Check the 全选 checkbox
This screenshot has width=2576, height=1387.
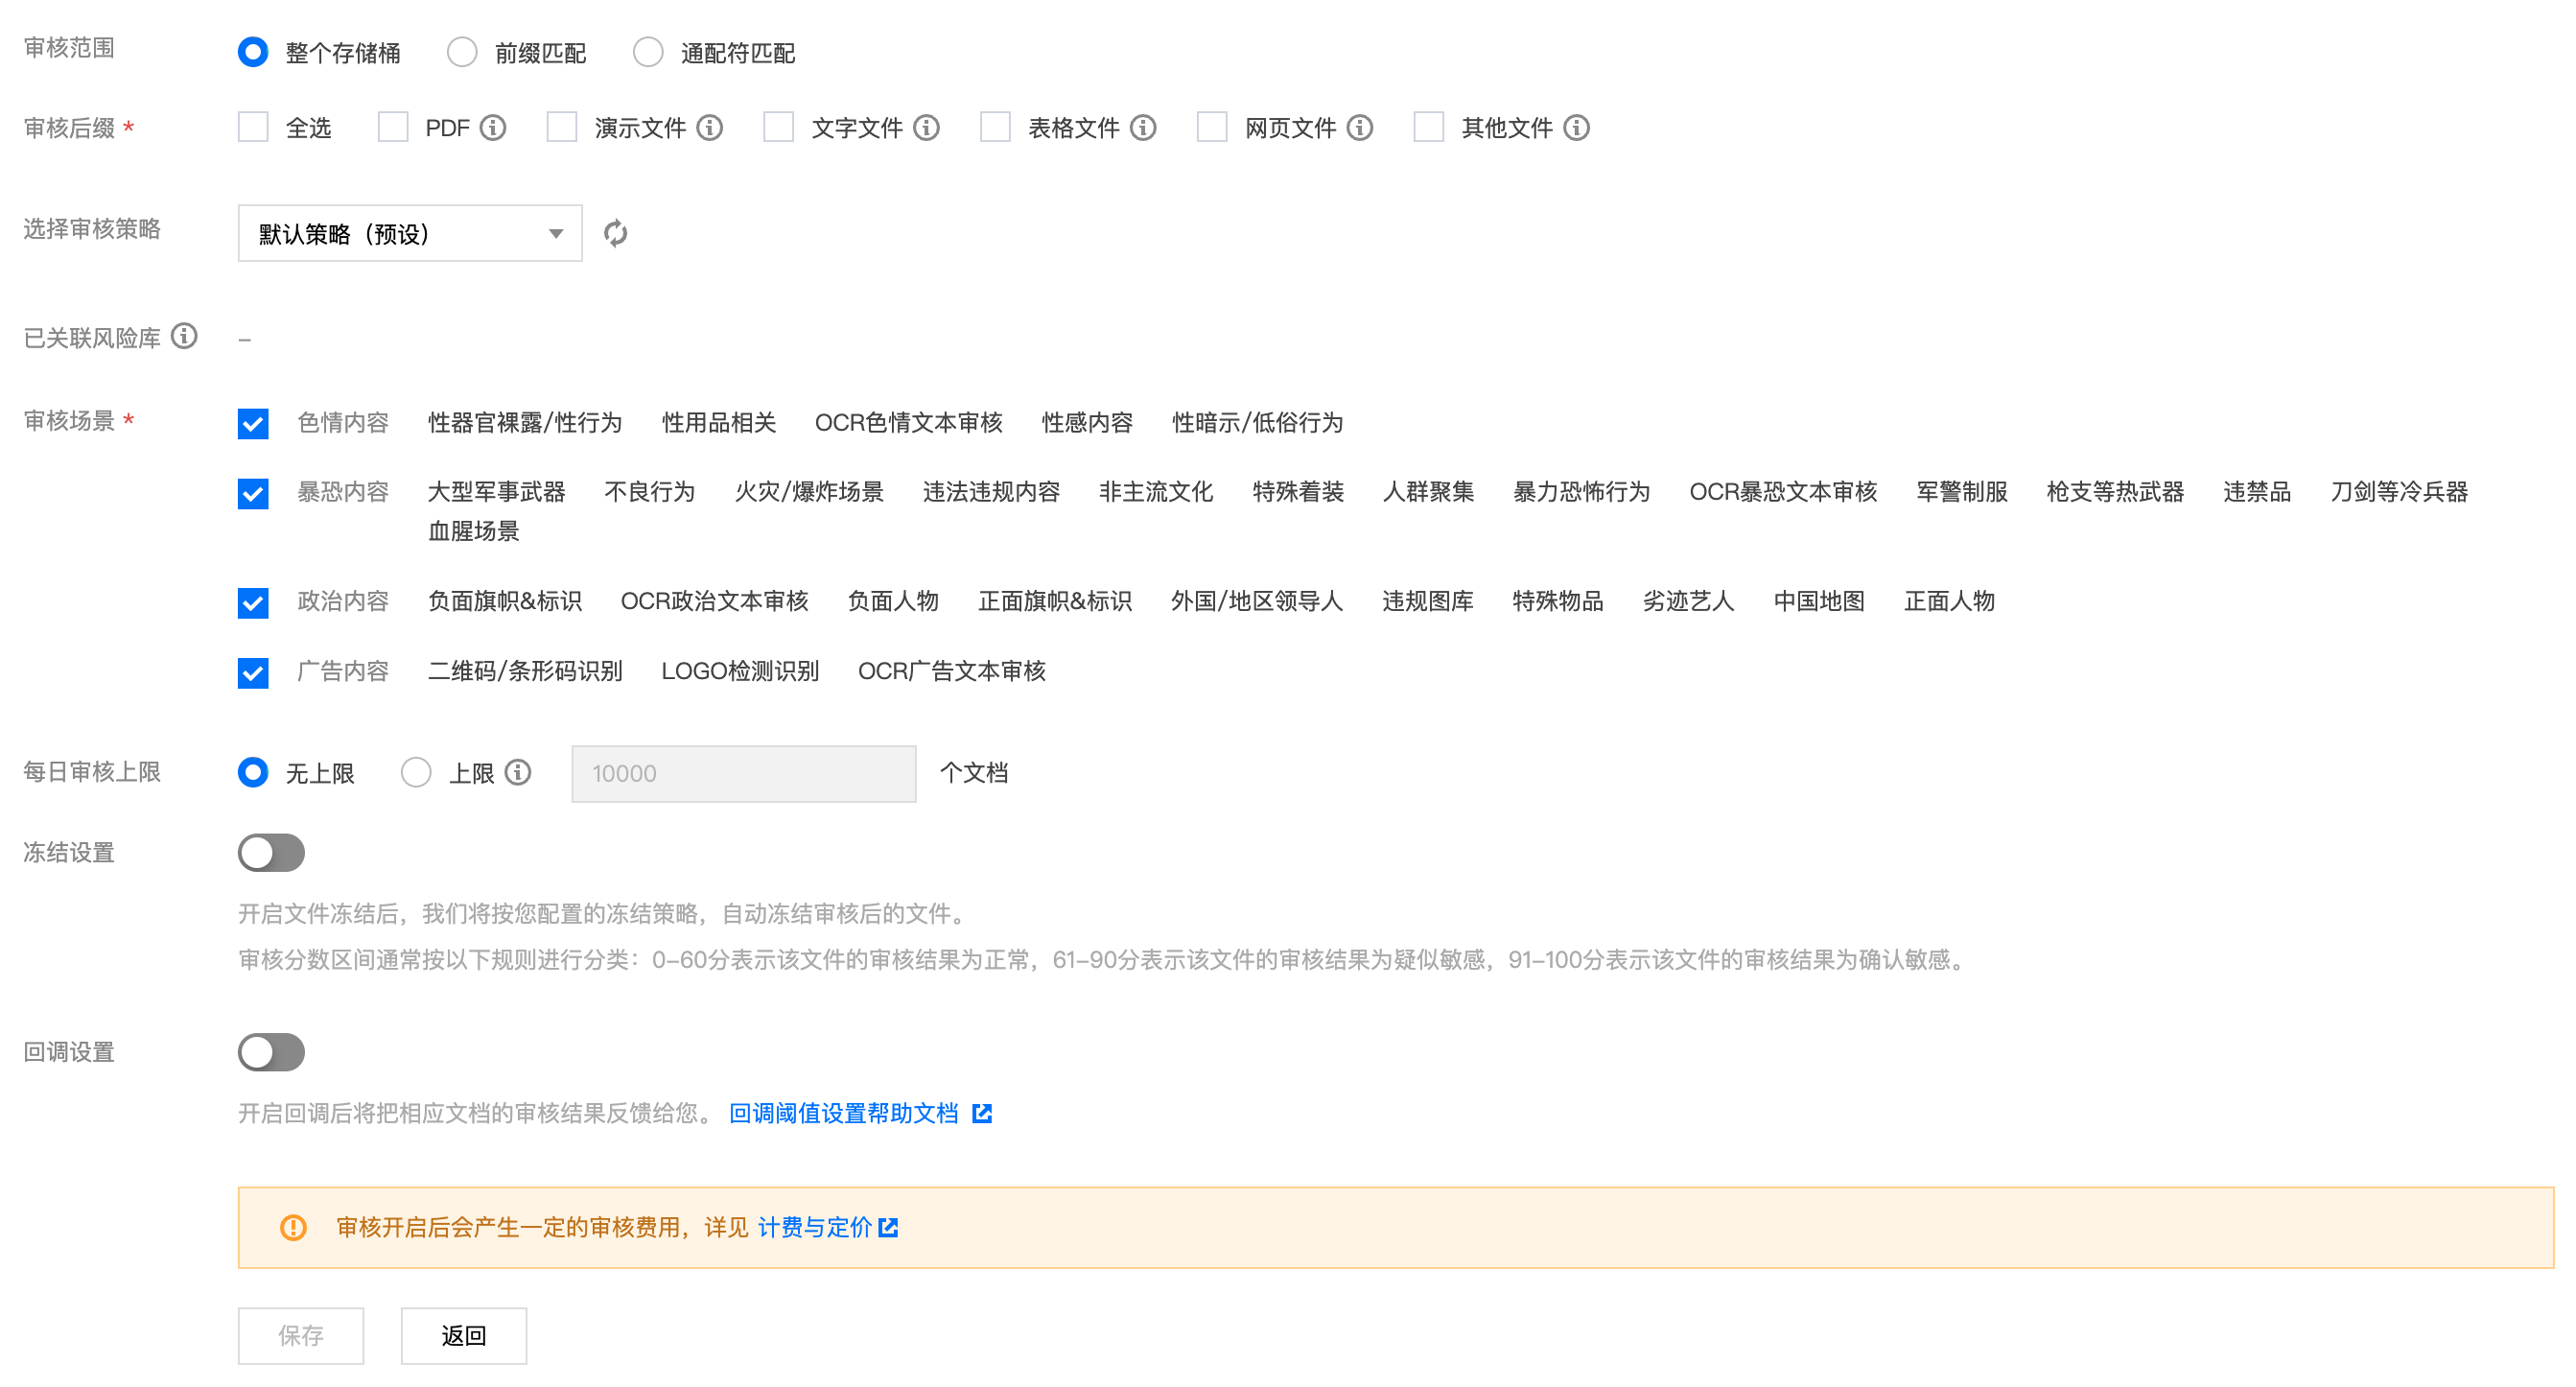(x=253, y=127)
